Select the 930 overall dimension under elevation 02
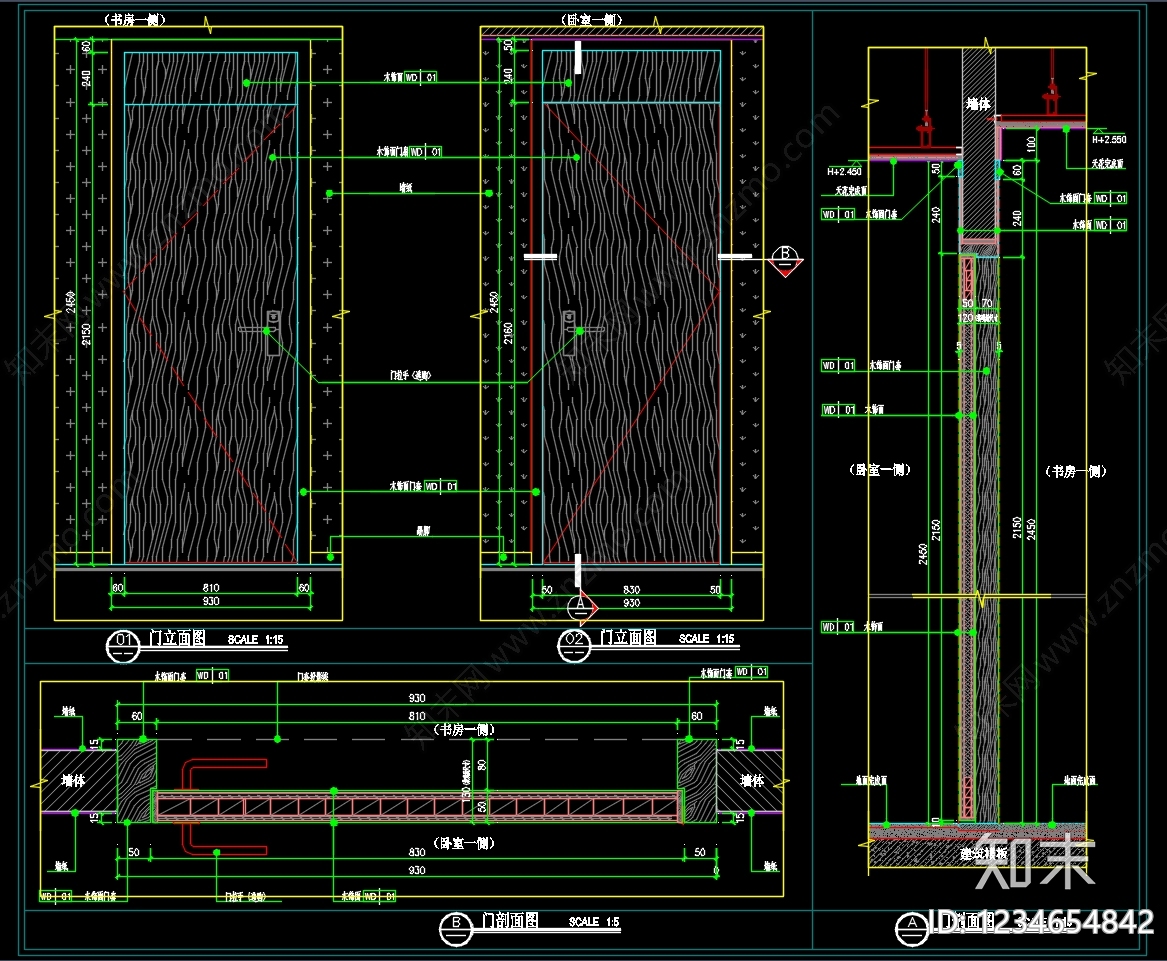The width and height of the screenshot is (1167, 961). (x=631, y=603)
